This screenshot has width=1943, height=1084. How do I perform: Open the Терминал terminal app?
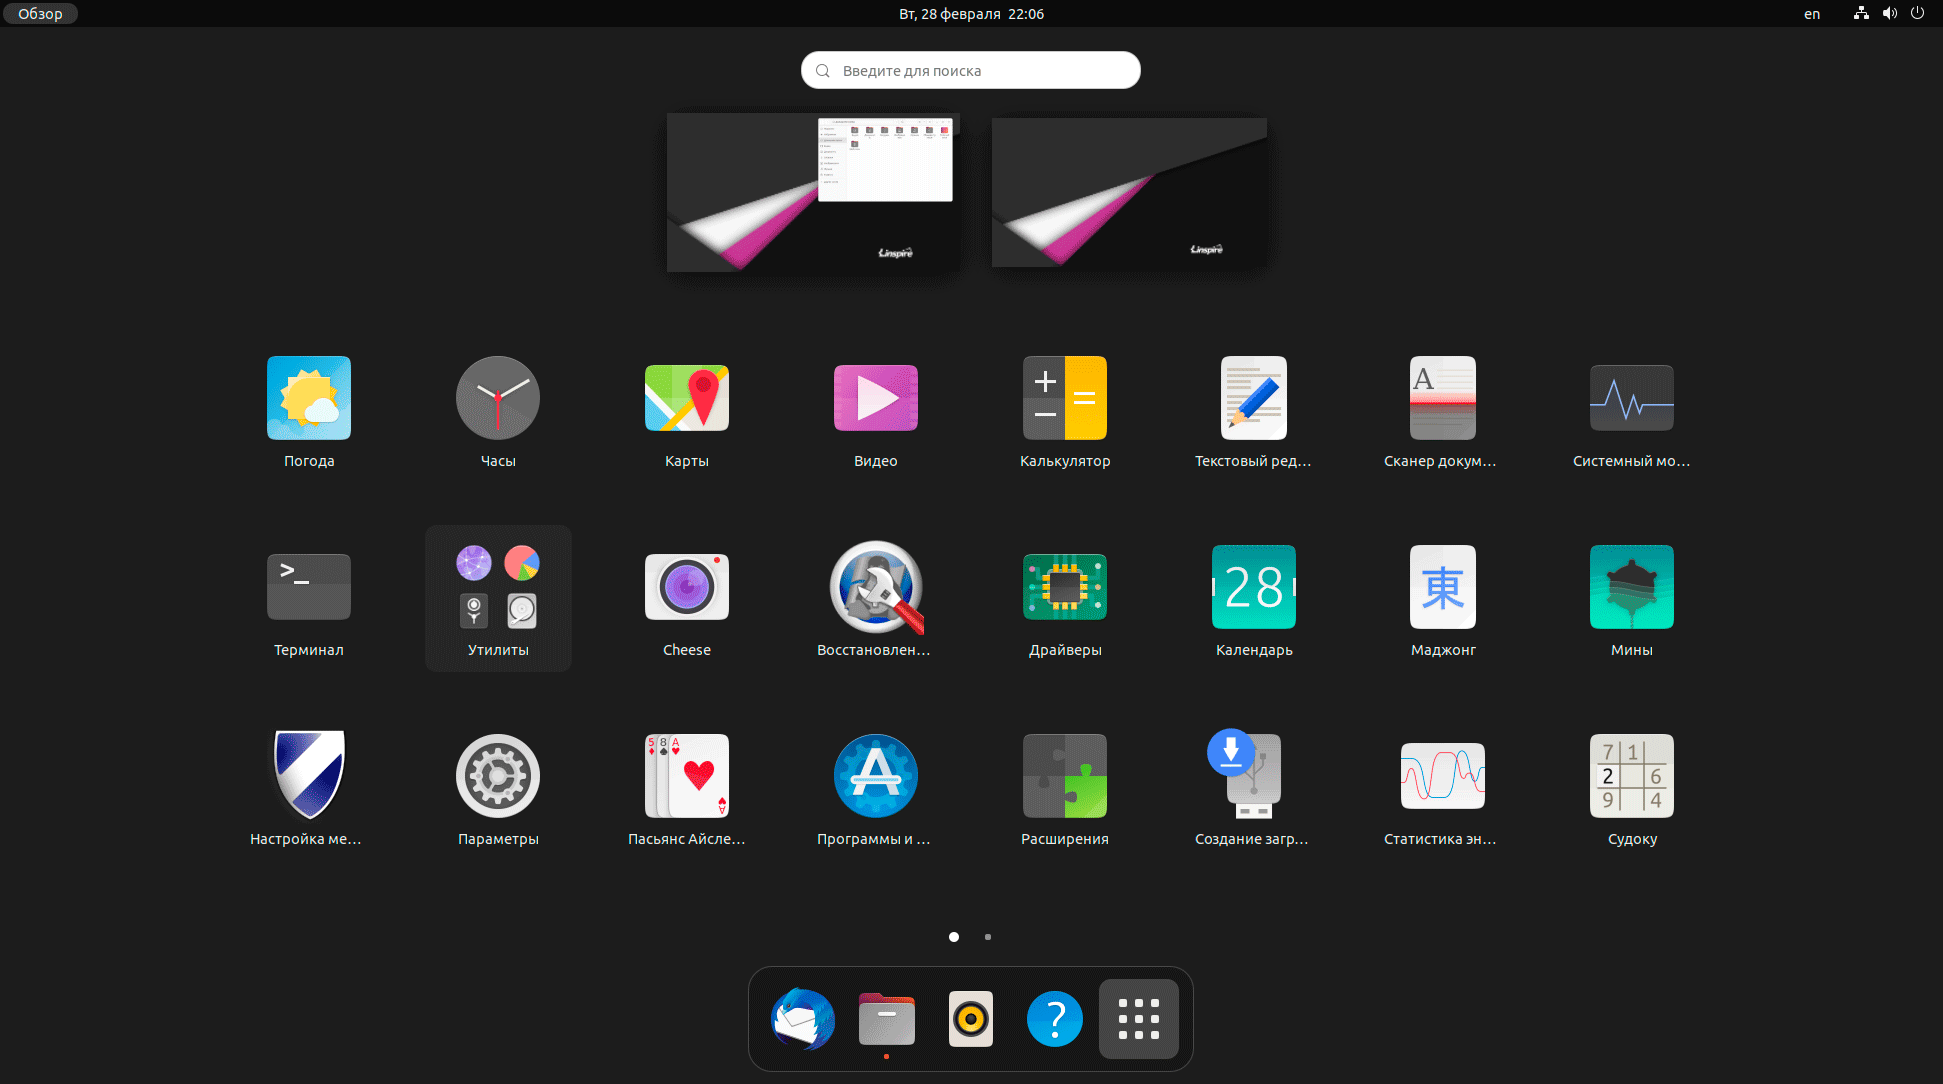coord(309,588)
